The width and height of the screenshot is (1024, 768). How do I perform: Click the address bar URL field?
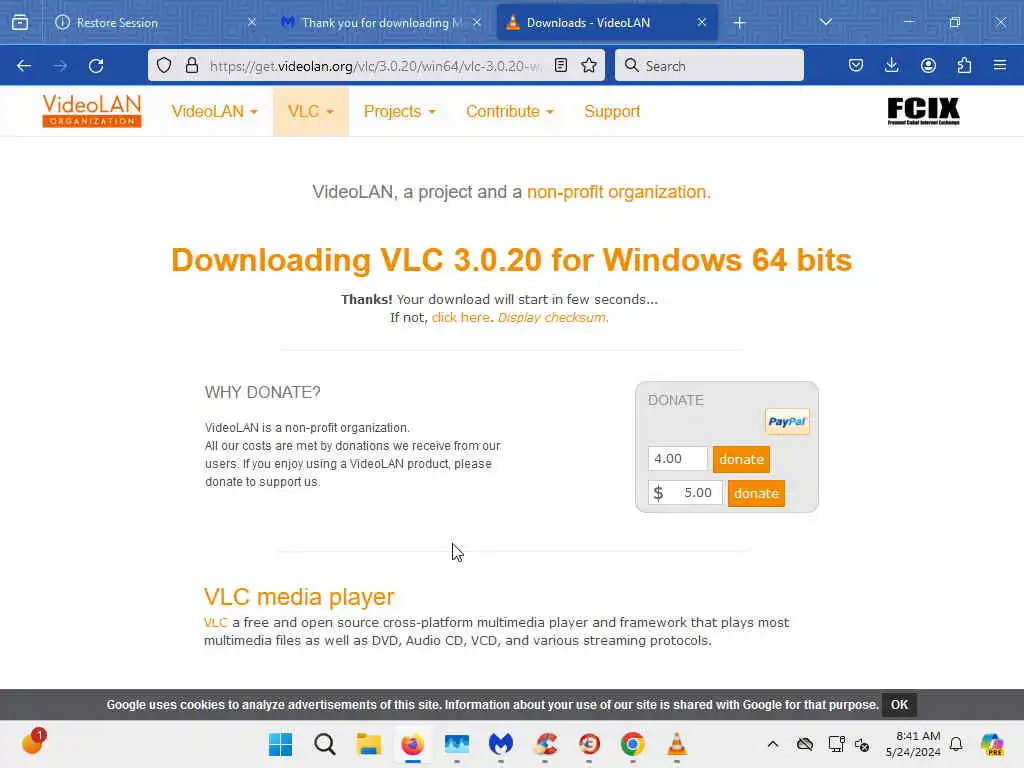tap(376, 65)
